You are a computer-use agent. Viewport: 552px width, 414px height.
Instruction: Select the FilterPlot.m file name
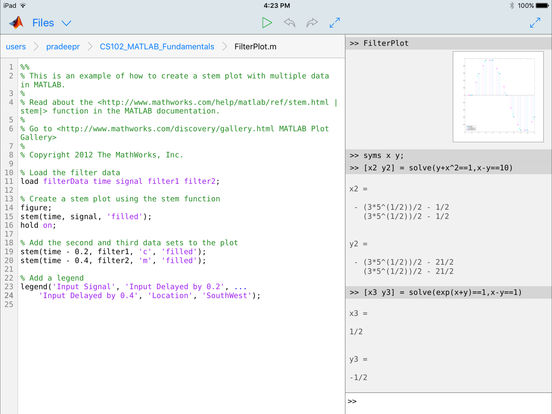point(255,46)
